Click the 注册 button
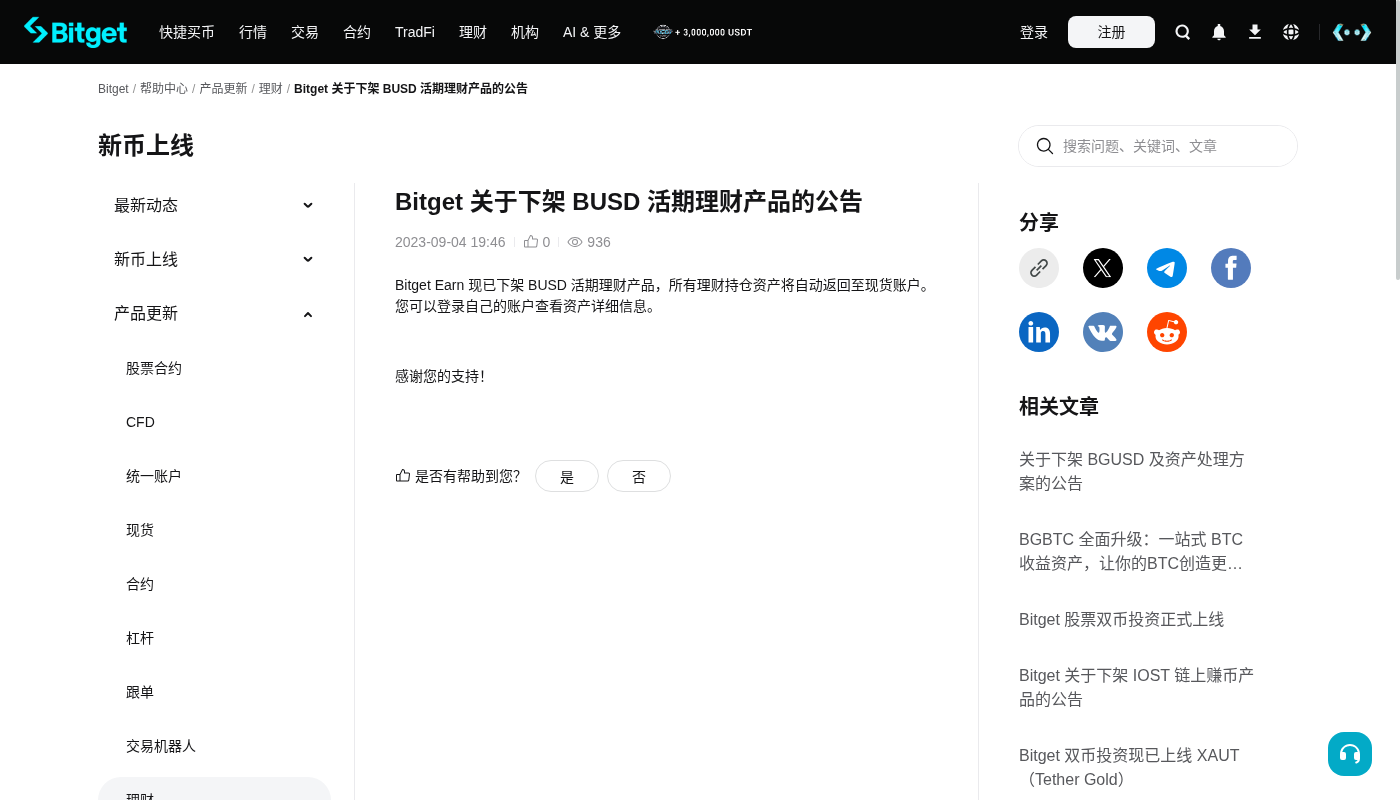Viewport: 1400px width, 800px height. point(1111,32)
